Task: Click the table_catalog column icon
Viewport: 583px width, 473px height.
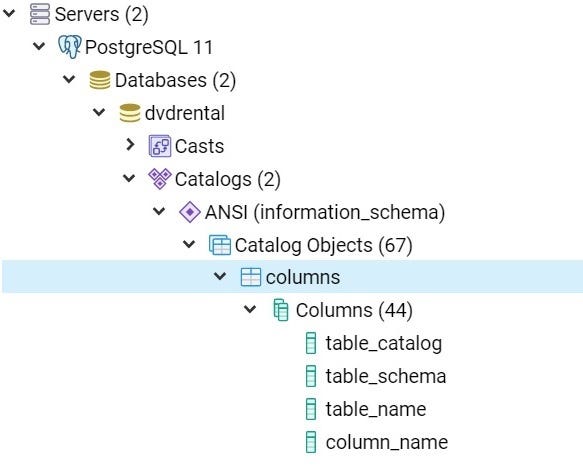Action: click(311, 343)
